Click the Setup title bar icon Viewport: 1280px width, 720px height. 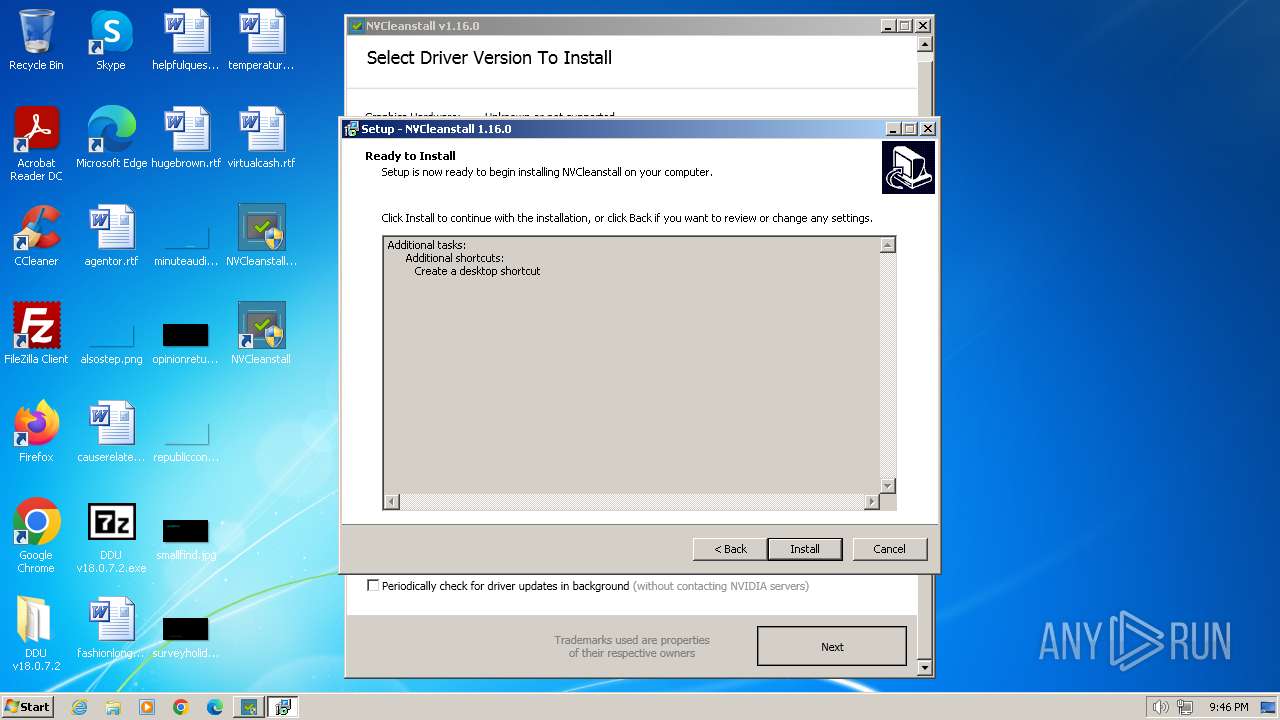pyautogui.click(x=351, y=129)
